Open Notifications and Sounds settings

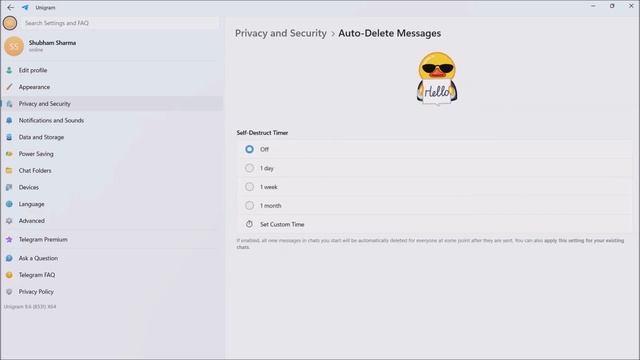112,120
